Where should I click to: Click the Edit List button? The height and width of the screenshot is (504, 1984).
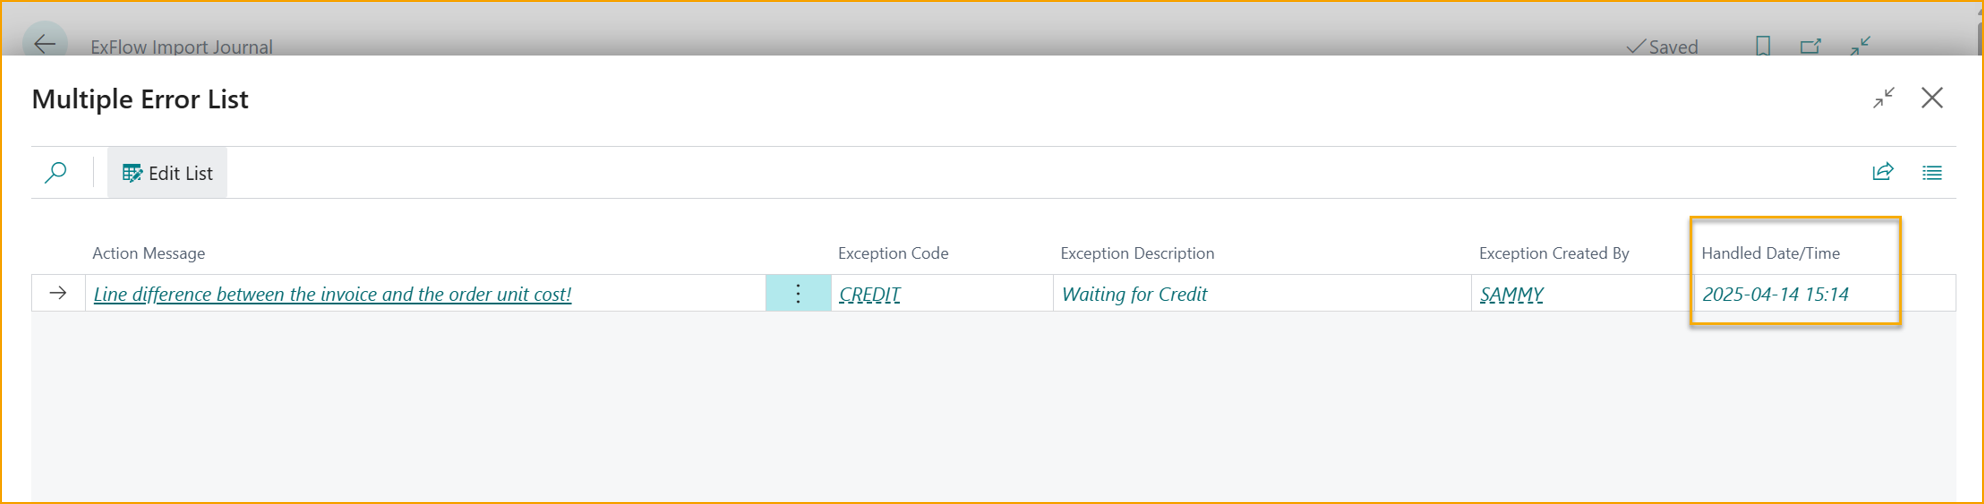pos(167,173)
